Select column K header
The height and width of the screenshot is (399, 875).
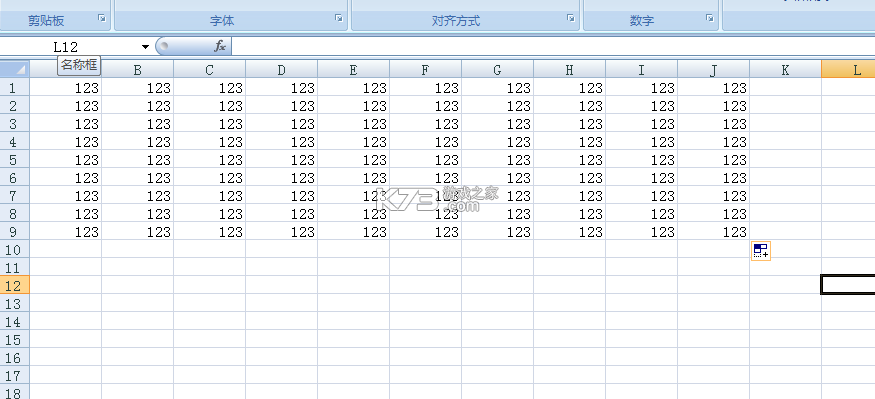click(x=785, y=69)
